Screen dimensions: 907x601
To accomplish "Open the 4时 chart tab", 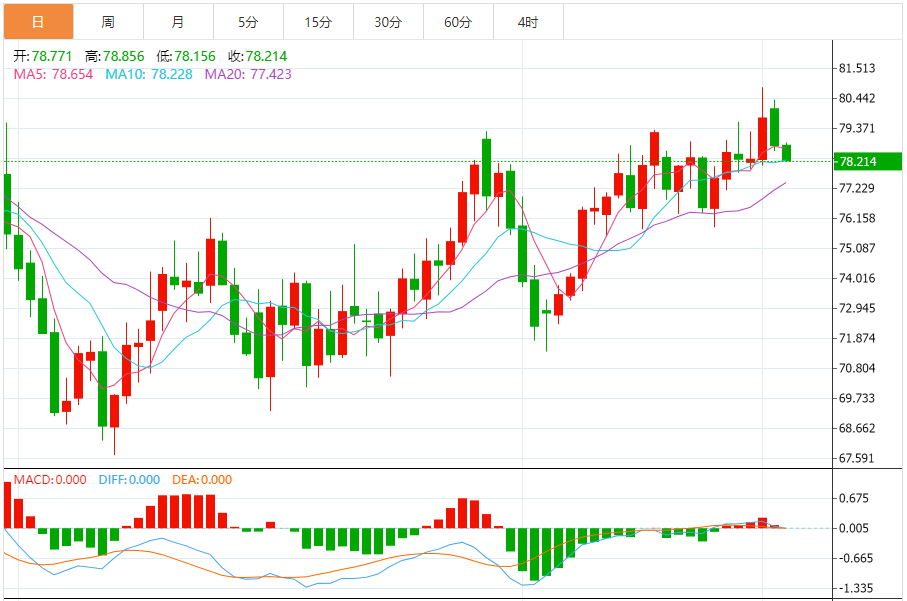I will pyautogui.click(x=529, y=22).
